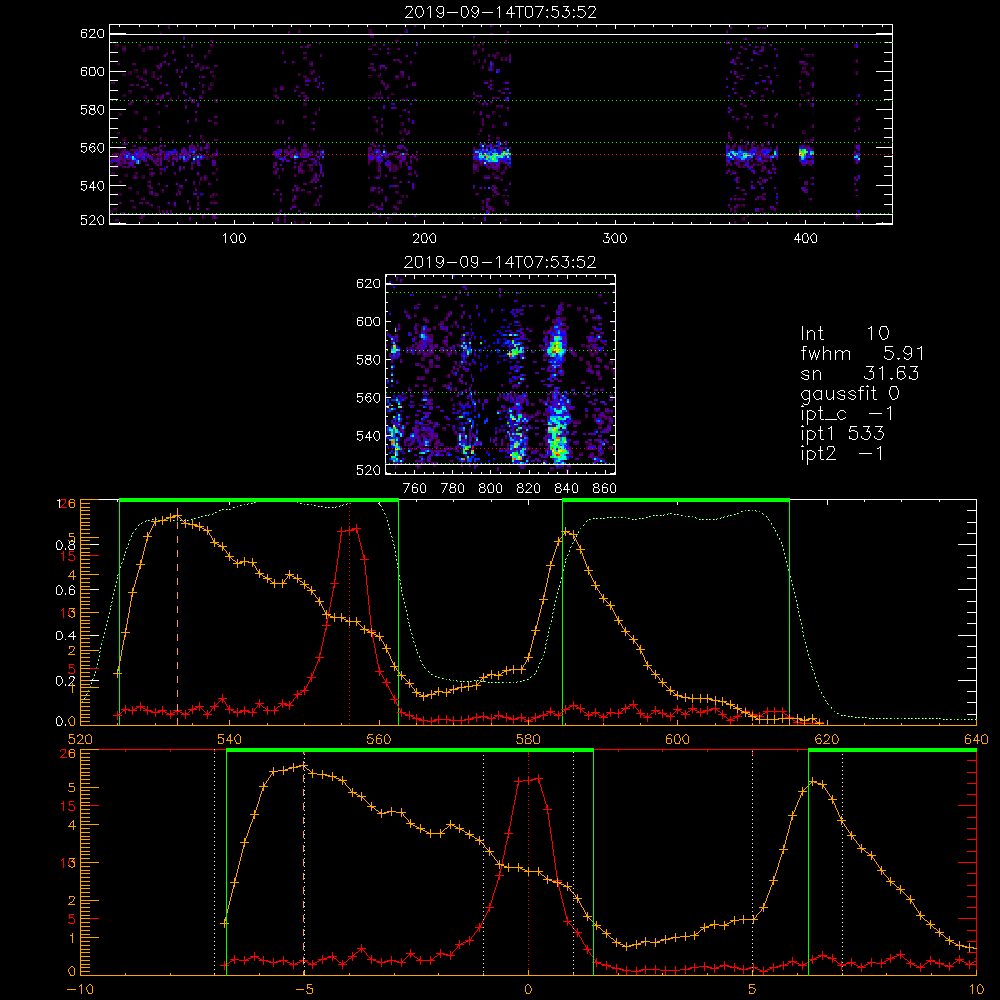Screen dimensions: 1000x1000
Task: Click x-axis label 300 on top spectrogram
Action: coord(615,239)
